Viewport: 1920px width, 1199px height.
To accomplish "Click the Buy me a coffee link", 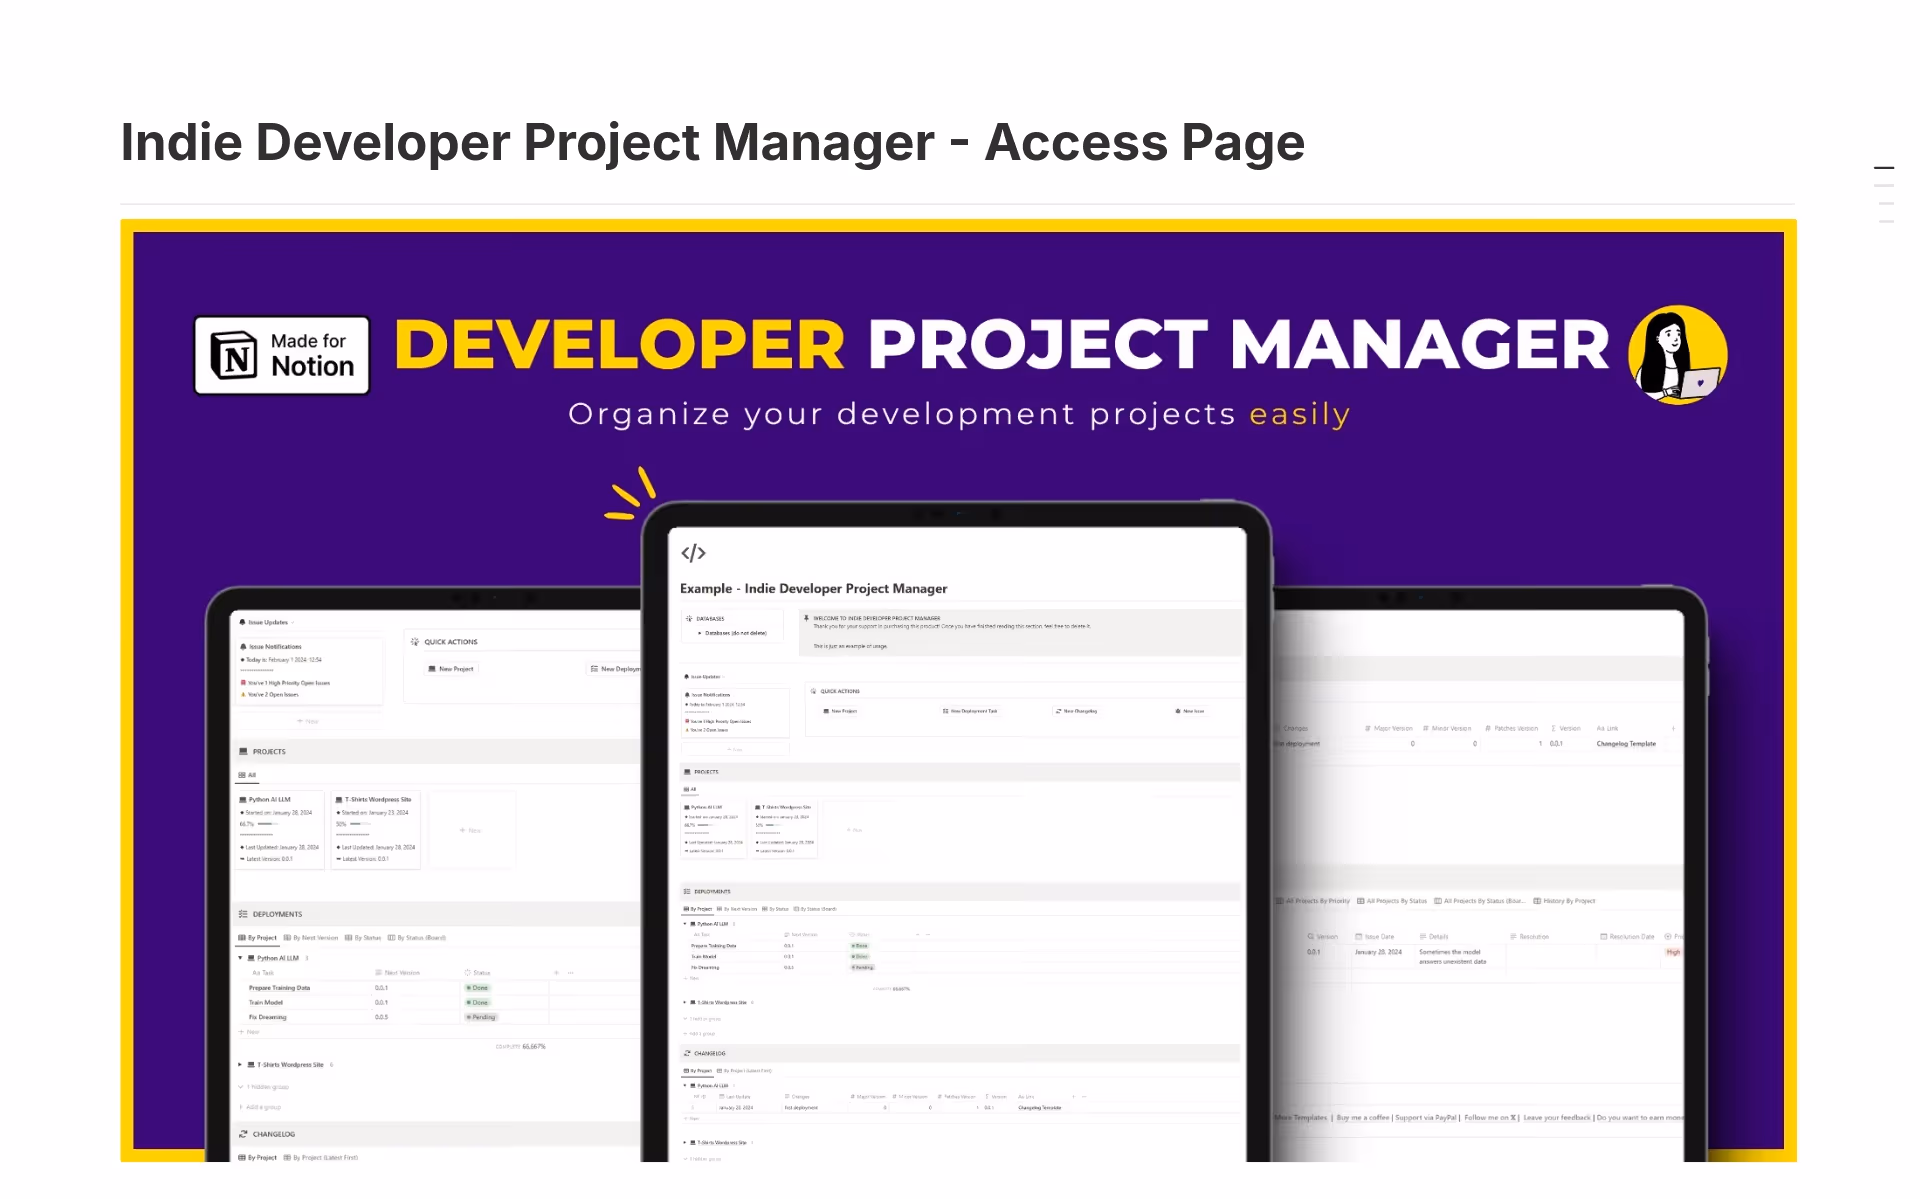I will [1362, 1118].
